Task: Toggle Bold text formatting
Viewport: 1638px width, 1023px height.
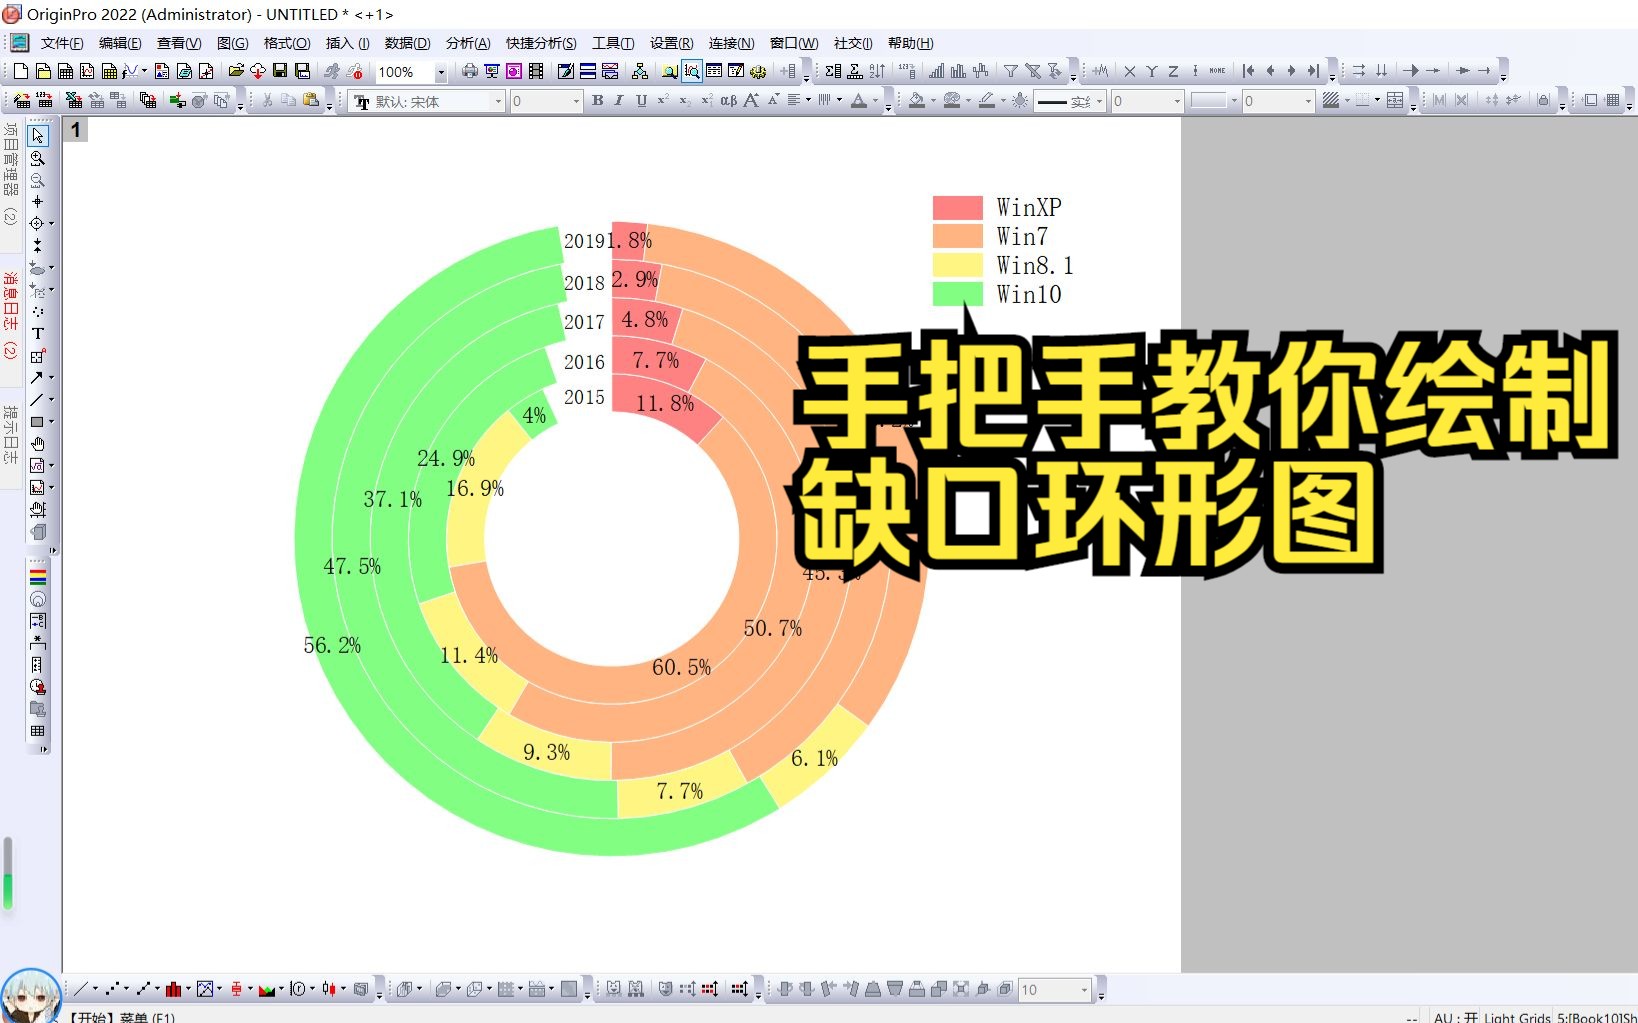Action: pos(598,100)
